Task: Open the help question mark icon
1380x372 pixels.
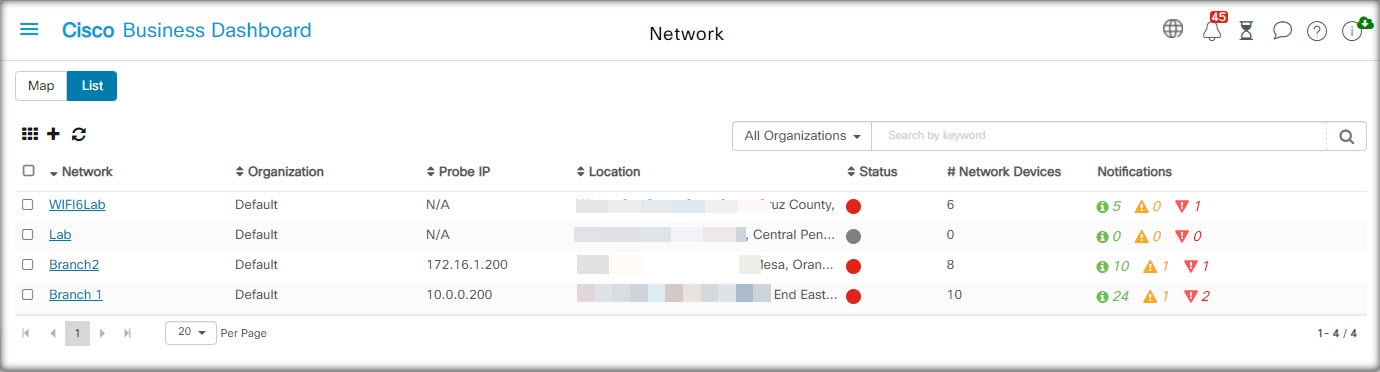Action: [x=1317, y=31]
